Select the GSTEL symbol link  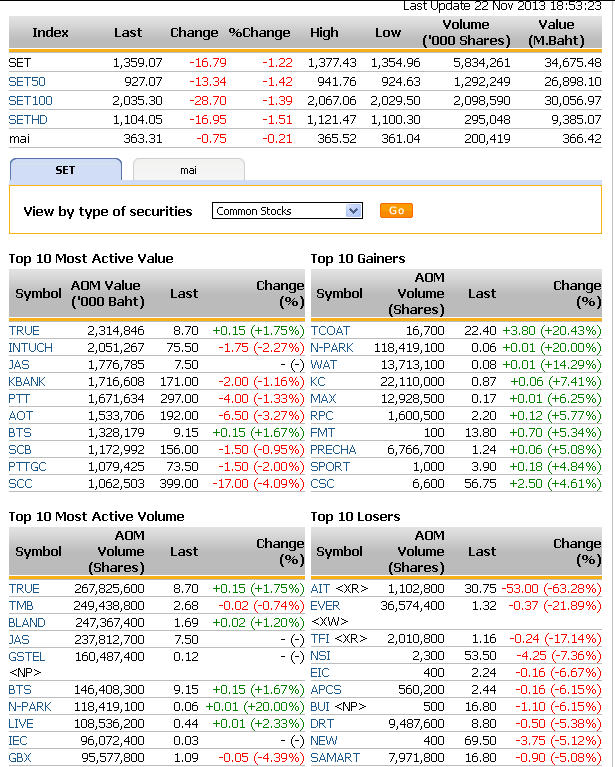[x=29, y=656]
